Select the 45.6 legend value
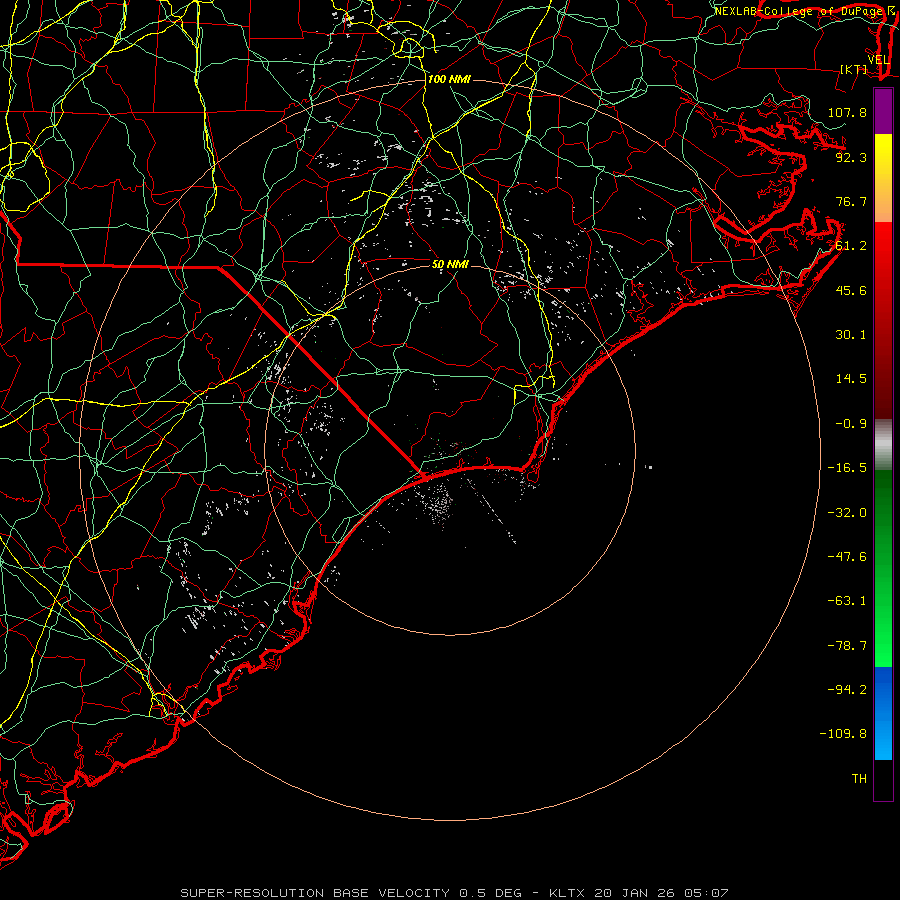Image resolution: width=900 pixels, height=900 pixels. point(851,290)
